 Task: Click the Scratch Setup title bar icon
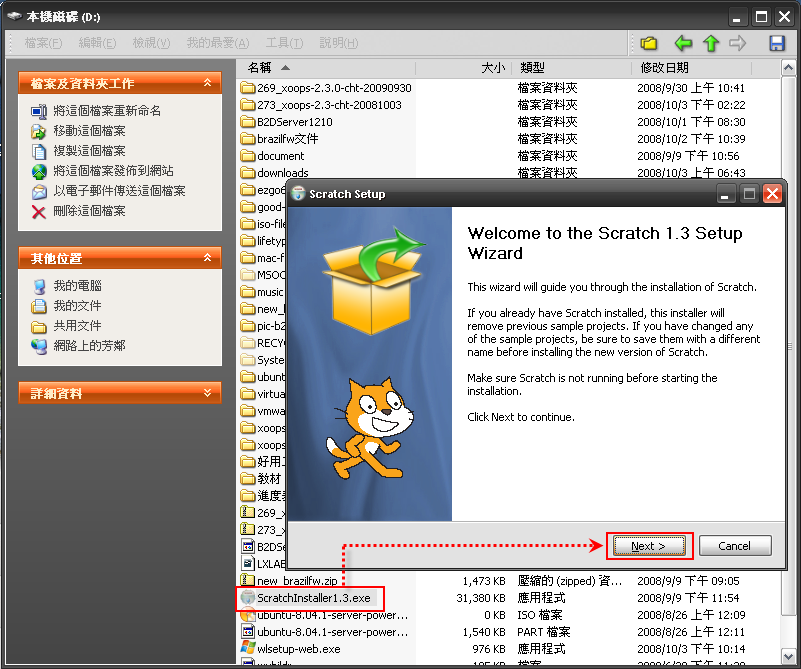click(x=298, y=194)
